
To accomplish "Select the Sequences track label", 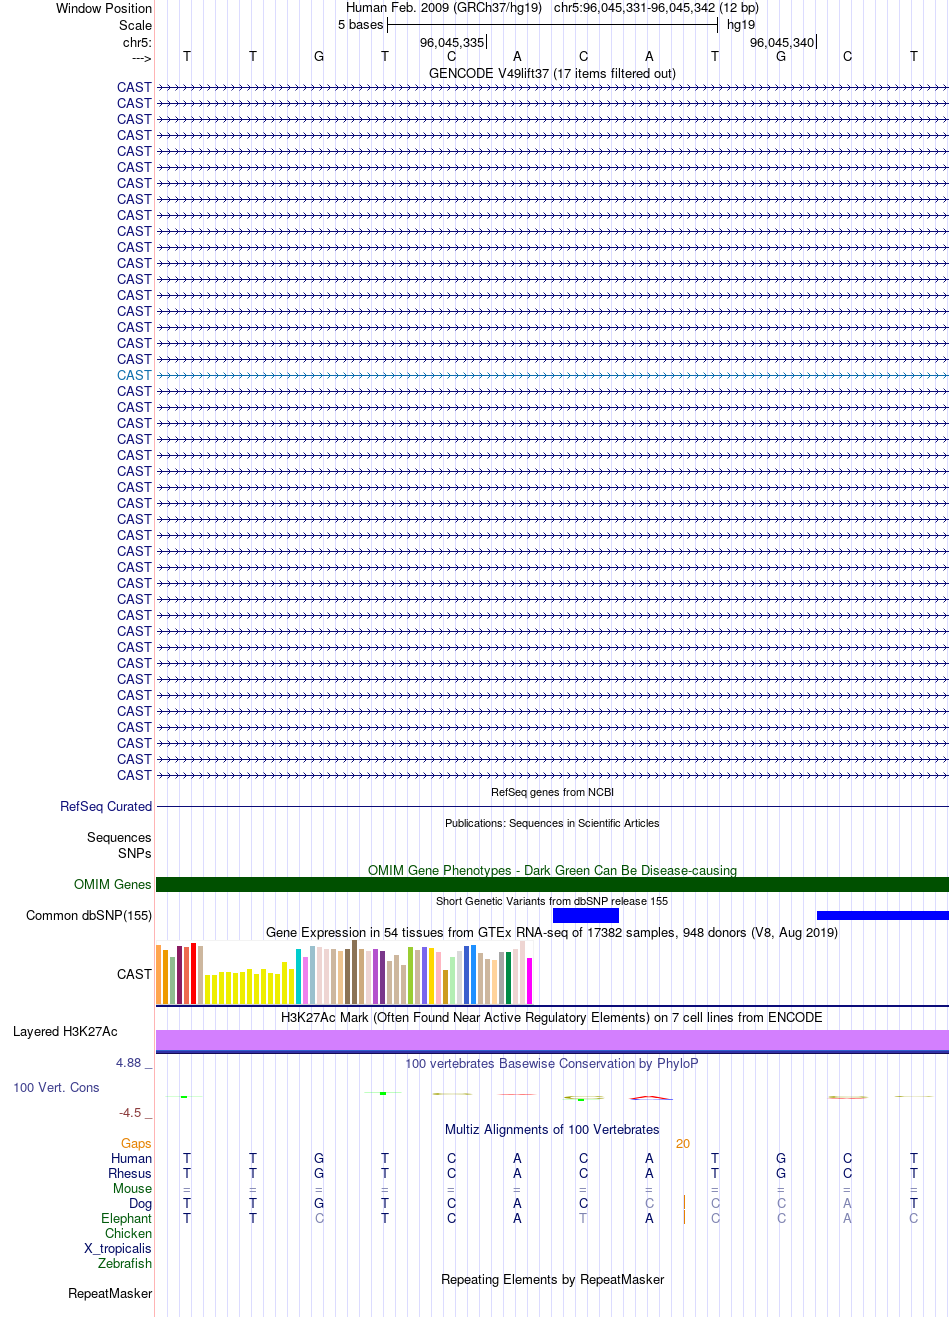I will pyautogui.click(x=119, y=837).
